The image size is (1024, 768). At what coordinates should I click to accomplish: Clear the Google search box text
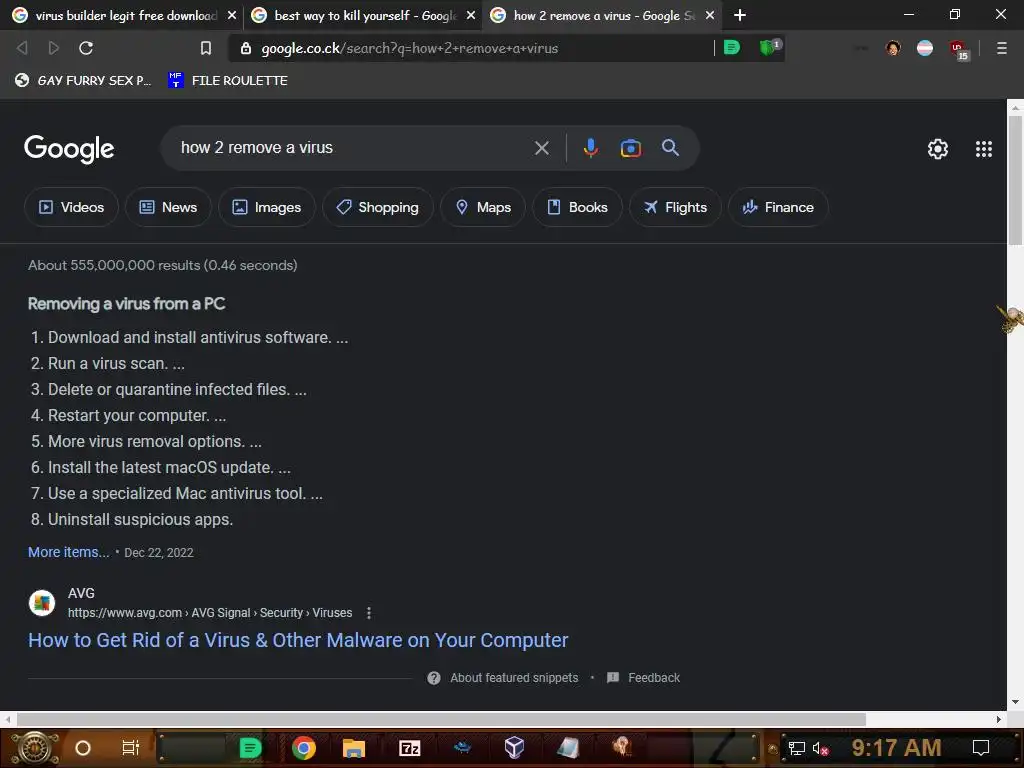coord(541,148)
